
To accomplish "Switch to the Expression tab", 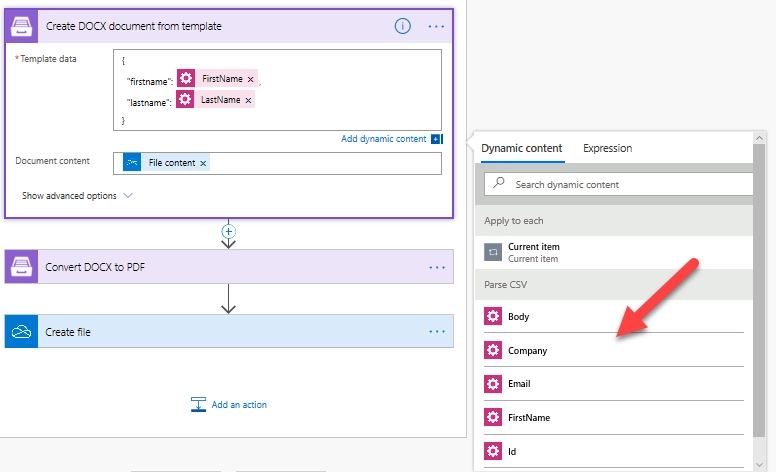I will tap(607, 148).
